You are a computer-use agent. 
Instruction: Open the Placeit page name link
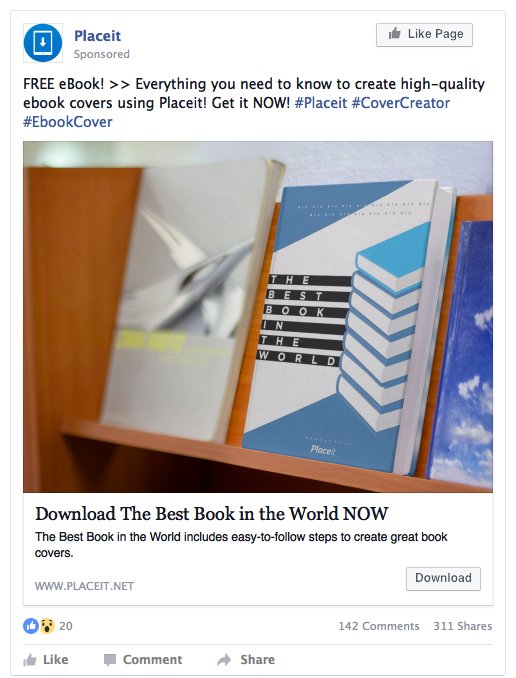97,36
